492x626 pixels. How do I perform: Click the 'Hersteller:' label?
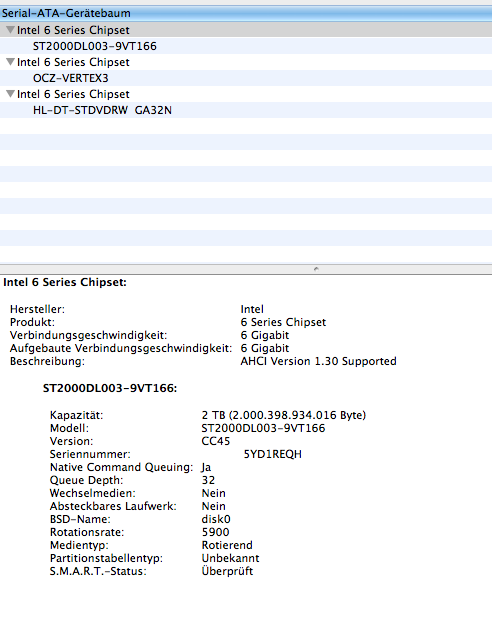(37, 309)
